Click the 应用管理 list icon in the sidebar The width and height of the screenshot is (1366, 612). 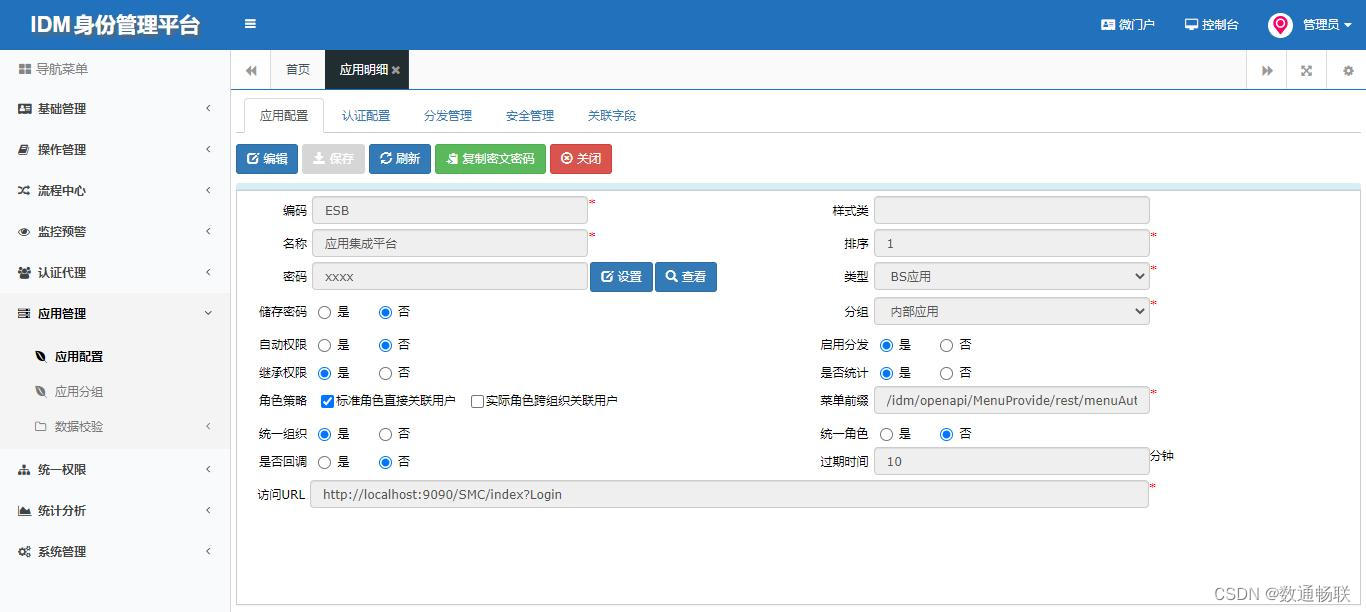[x=24, y=314]
